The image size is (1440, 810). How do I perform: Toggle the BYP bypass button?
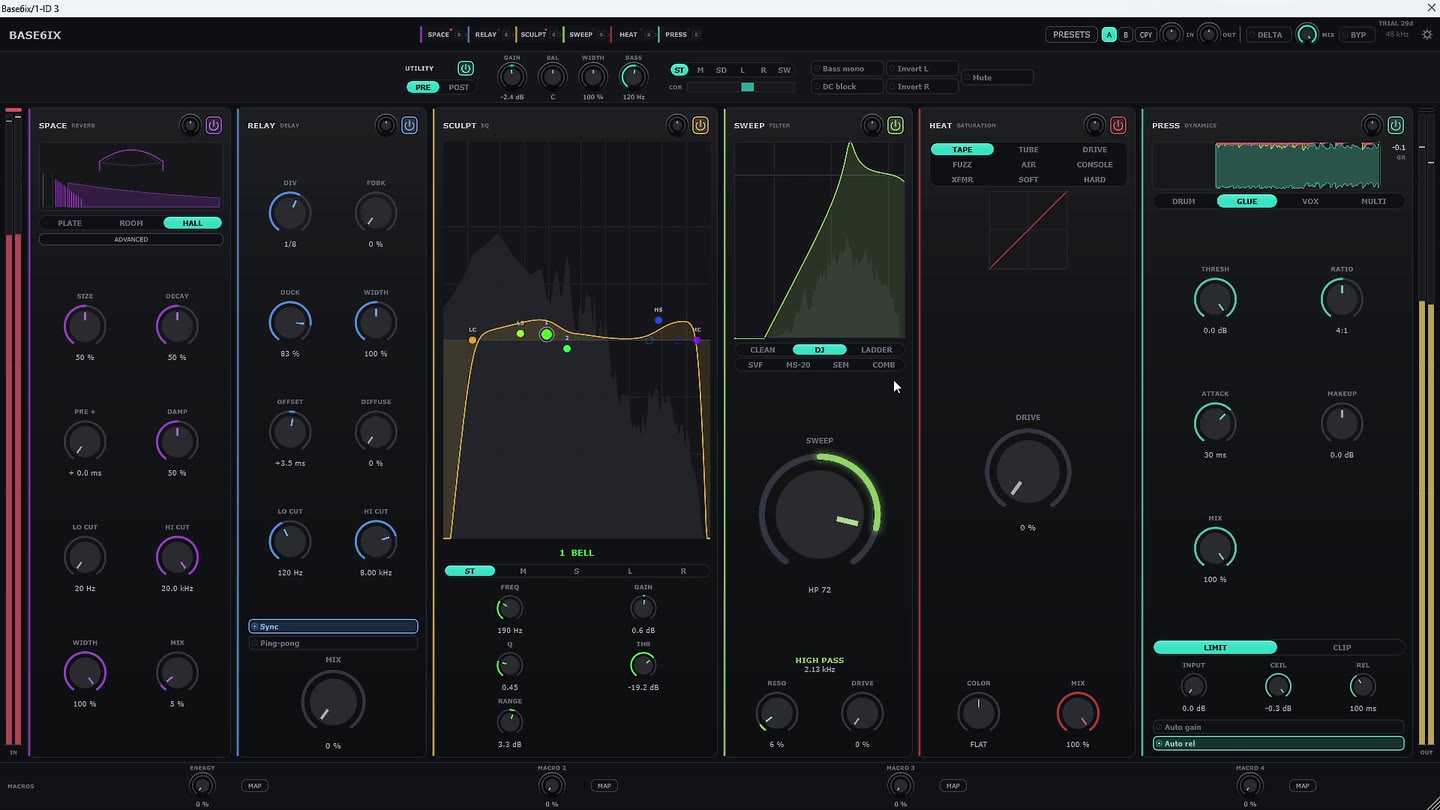tap(1358, 35)
